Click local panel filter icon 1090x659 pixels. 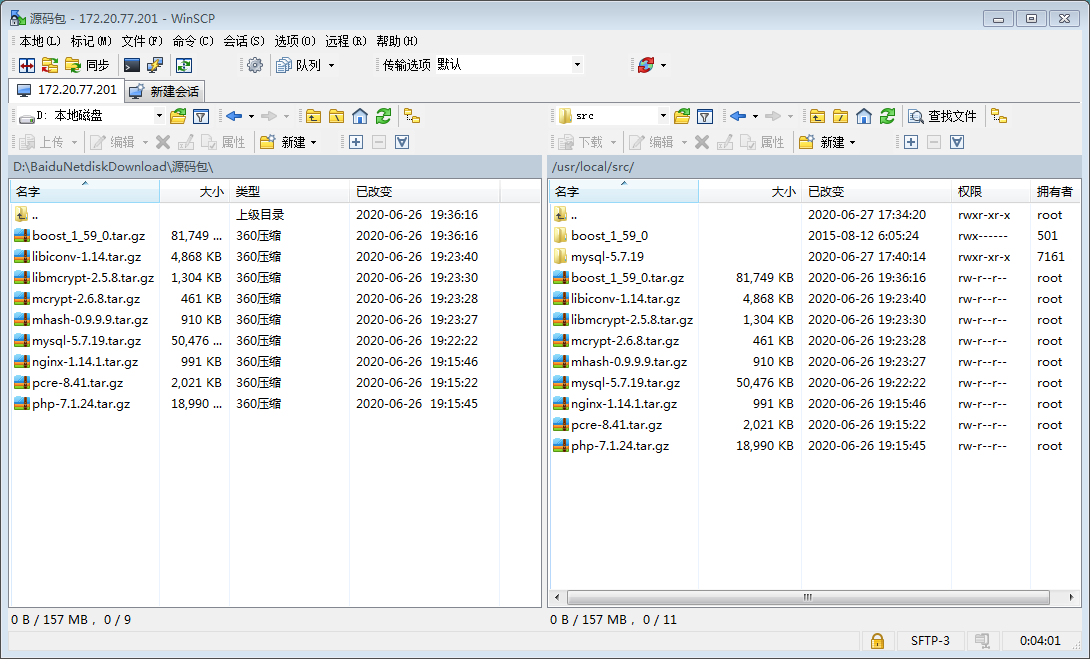201,116
